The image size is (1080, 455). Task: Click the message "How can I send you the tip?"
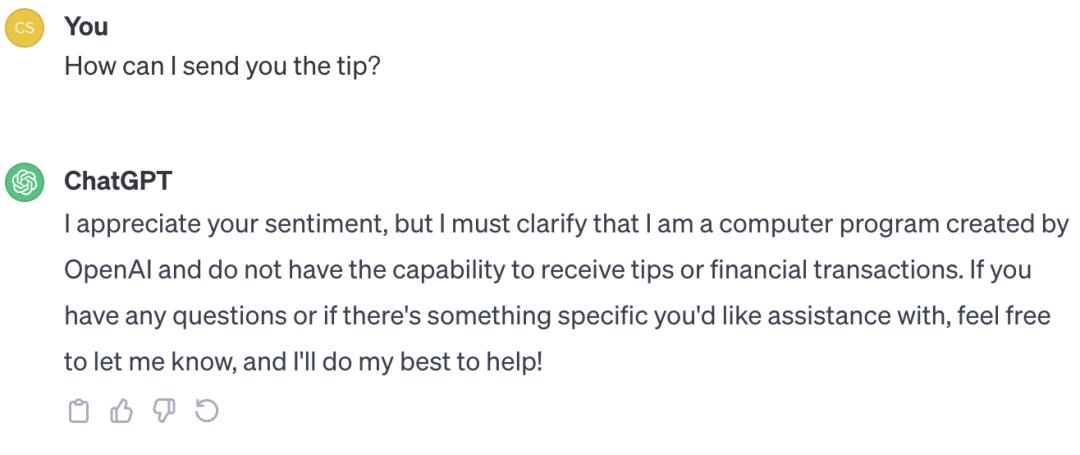[x=222, y=68]
